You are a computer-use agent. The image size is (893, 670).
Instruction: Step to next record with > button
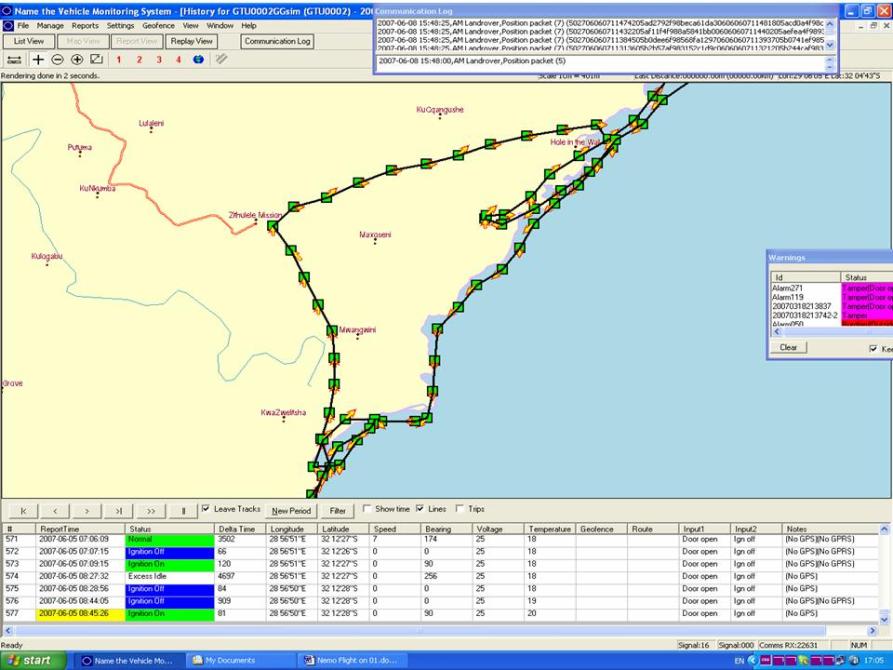(x=87, y=510)
